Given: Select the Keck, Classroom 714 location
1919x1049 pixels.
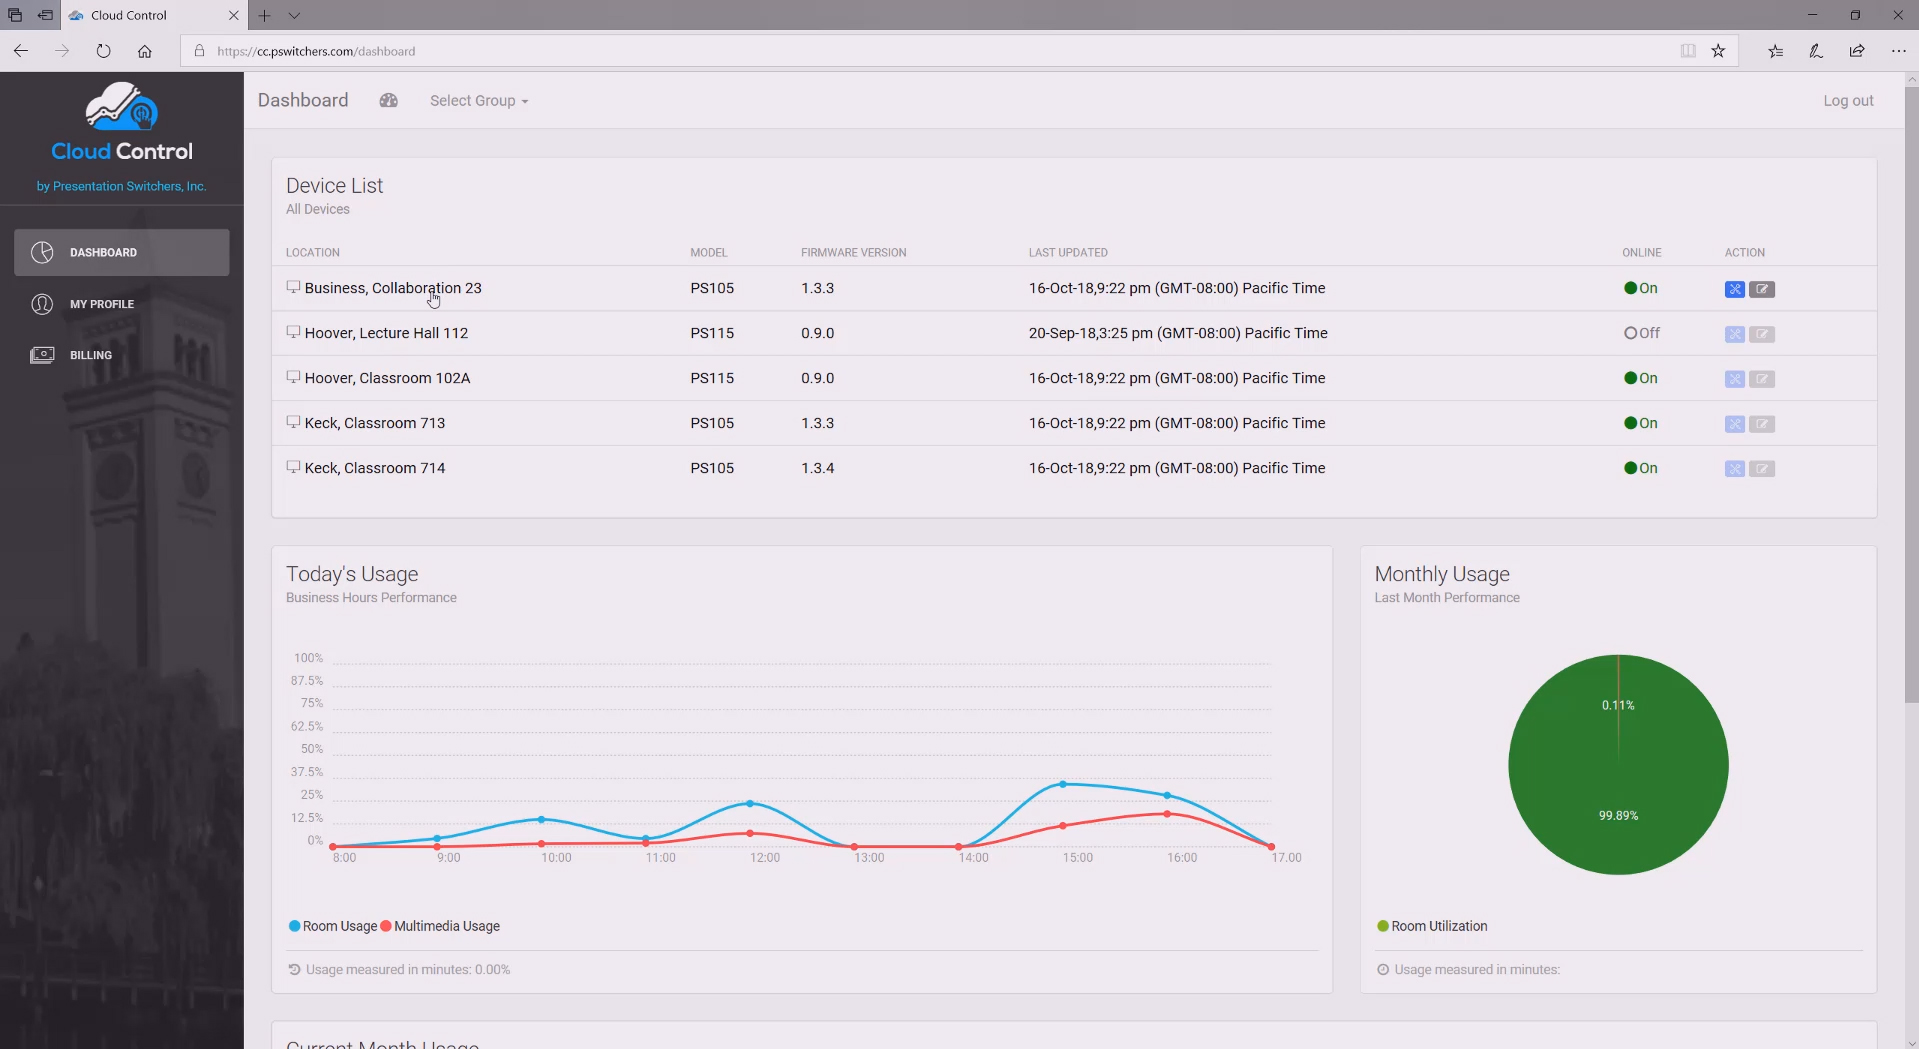Looking at the screenshot, I should (x=375, y=468).
